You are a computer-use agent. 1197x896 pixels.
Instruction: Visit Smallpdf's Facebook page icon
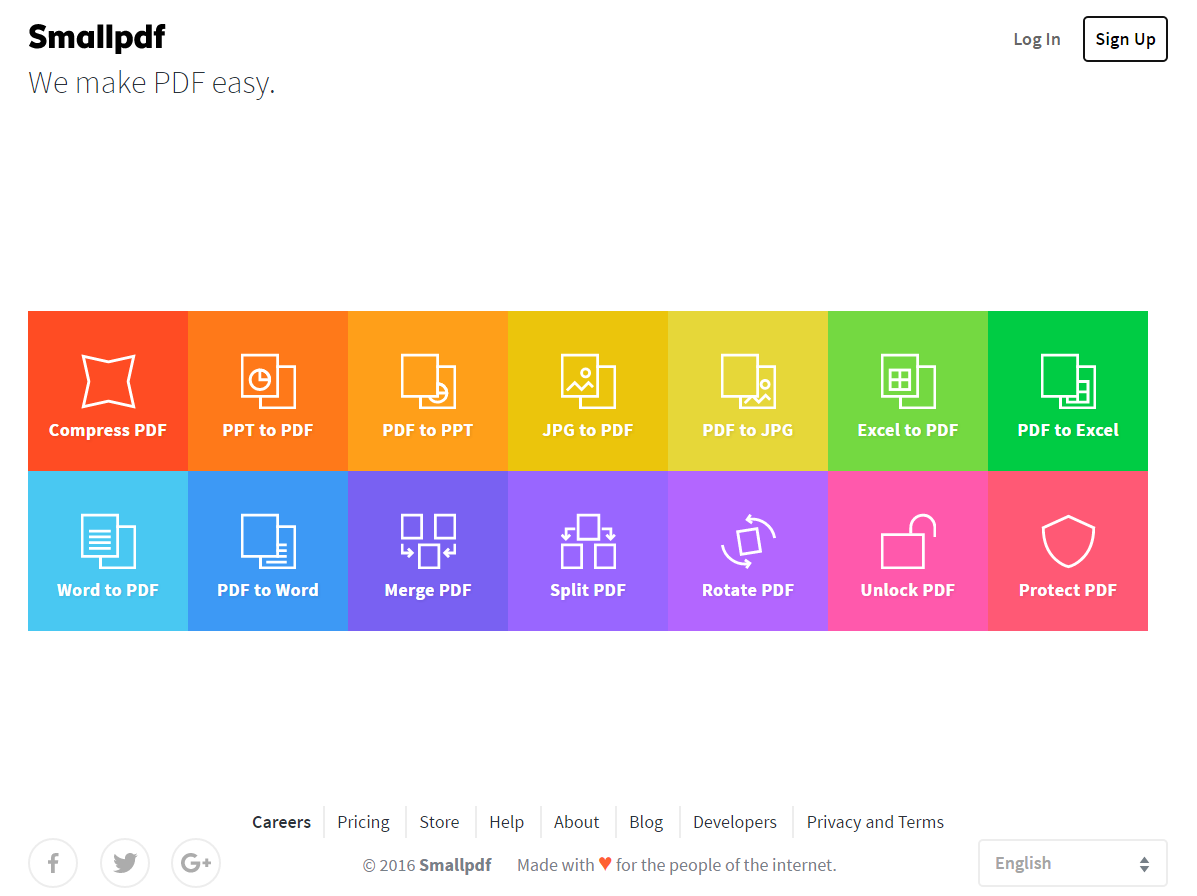(53, 863)
